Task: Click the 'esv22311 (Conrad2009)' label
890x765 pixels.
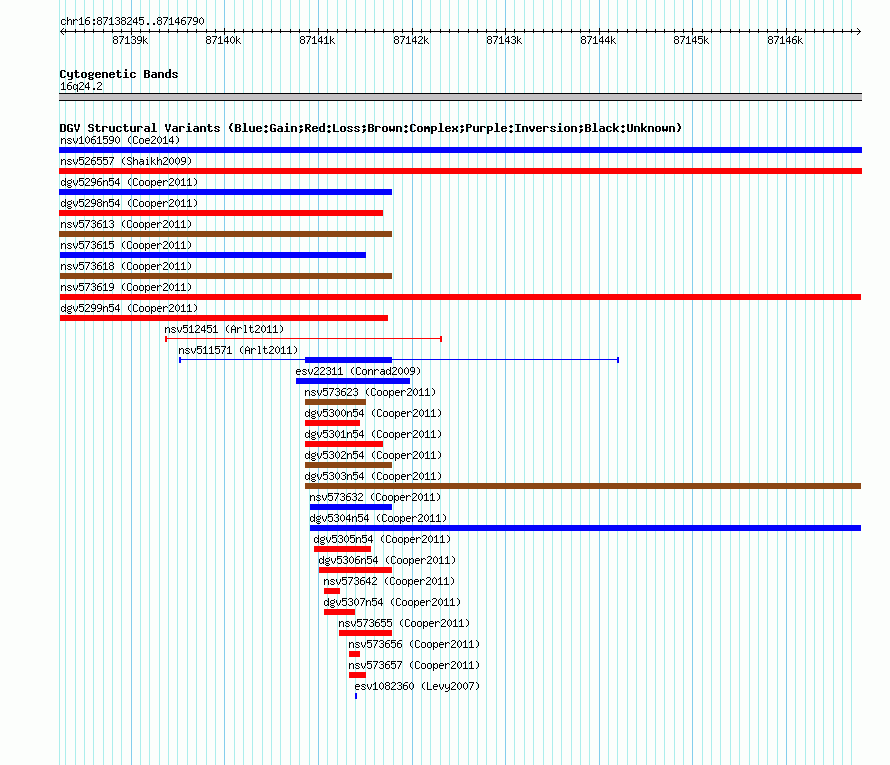Action: pos(358,372)
